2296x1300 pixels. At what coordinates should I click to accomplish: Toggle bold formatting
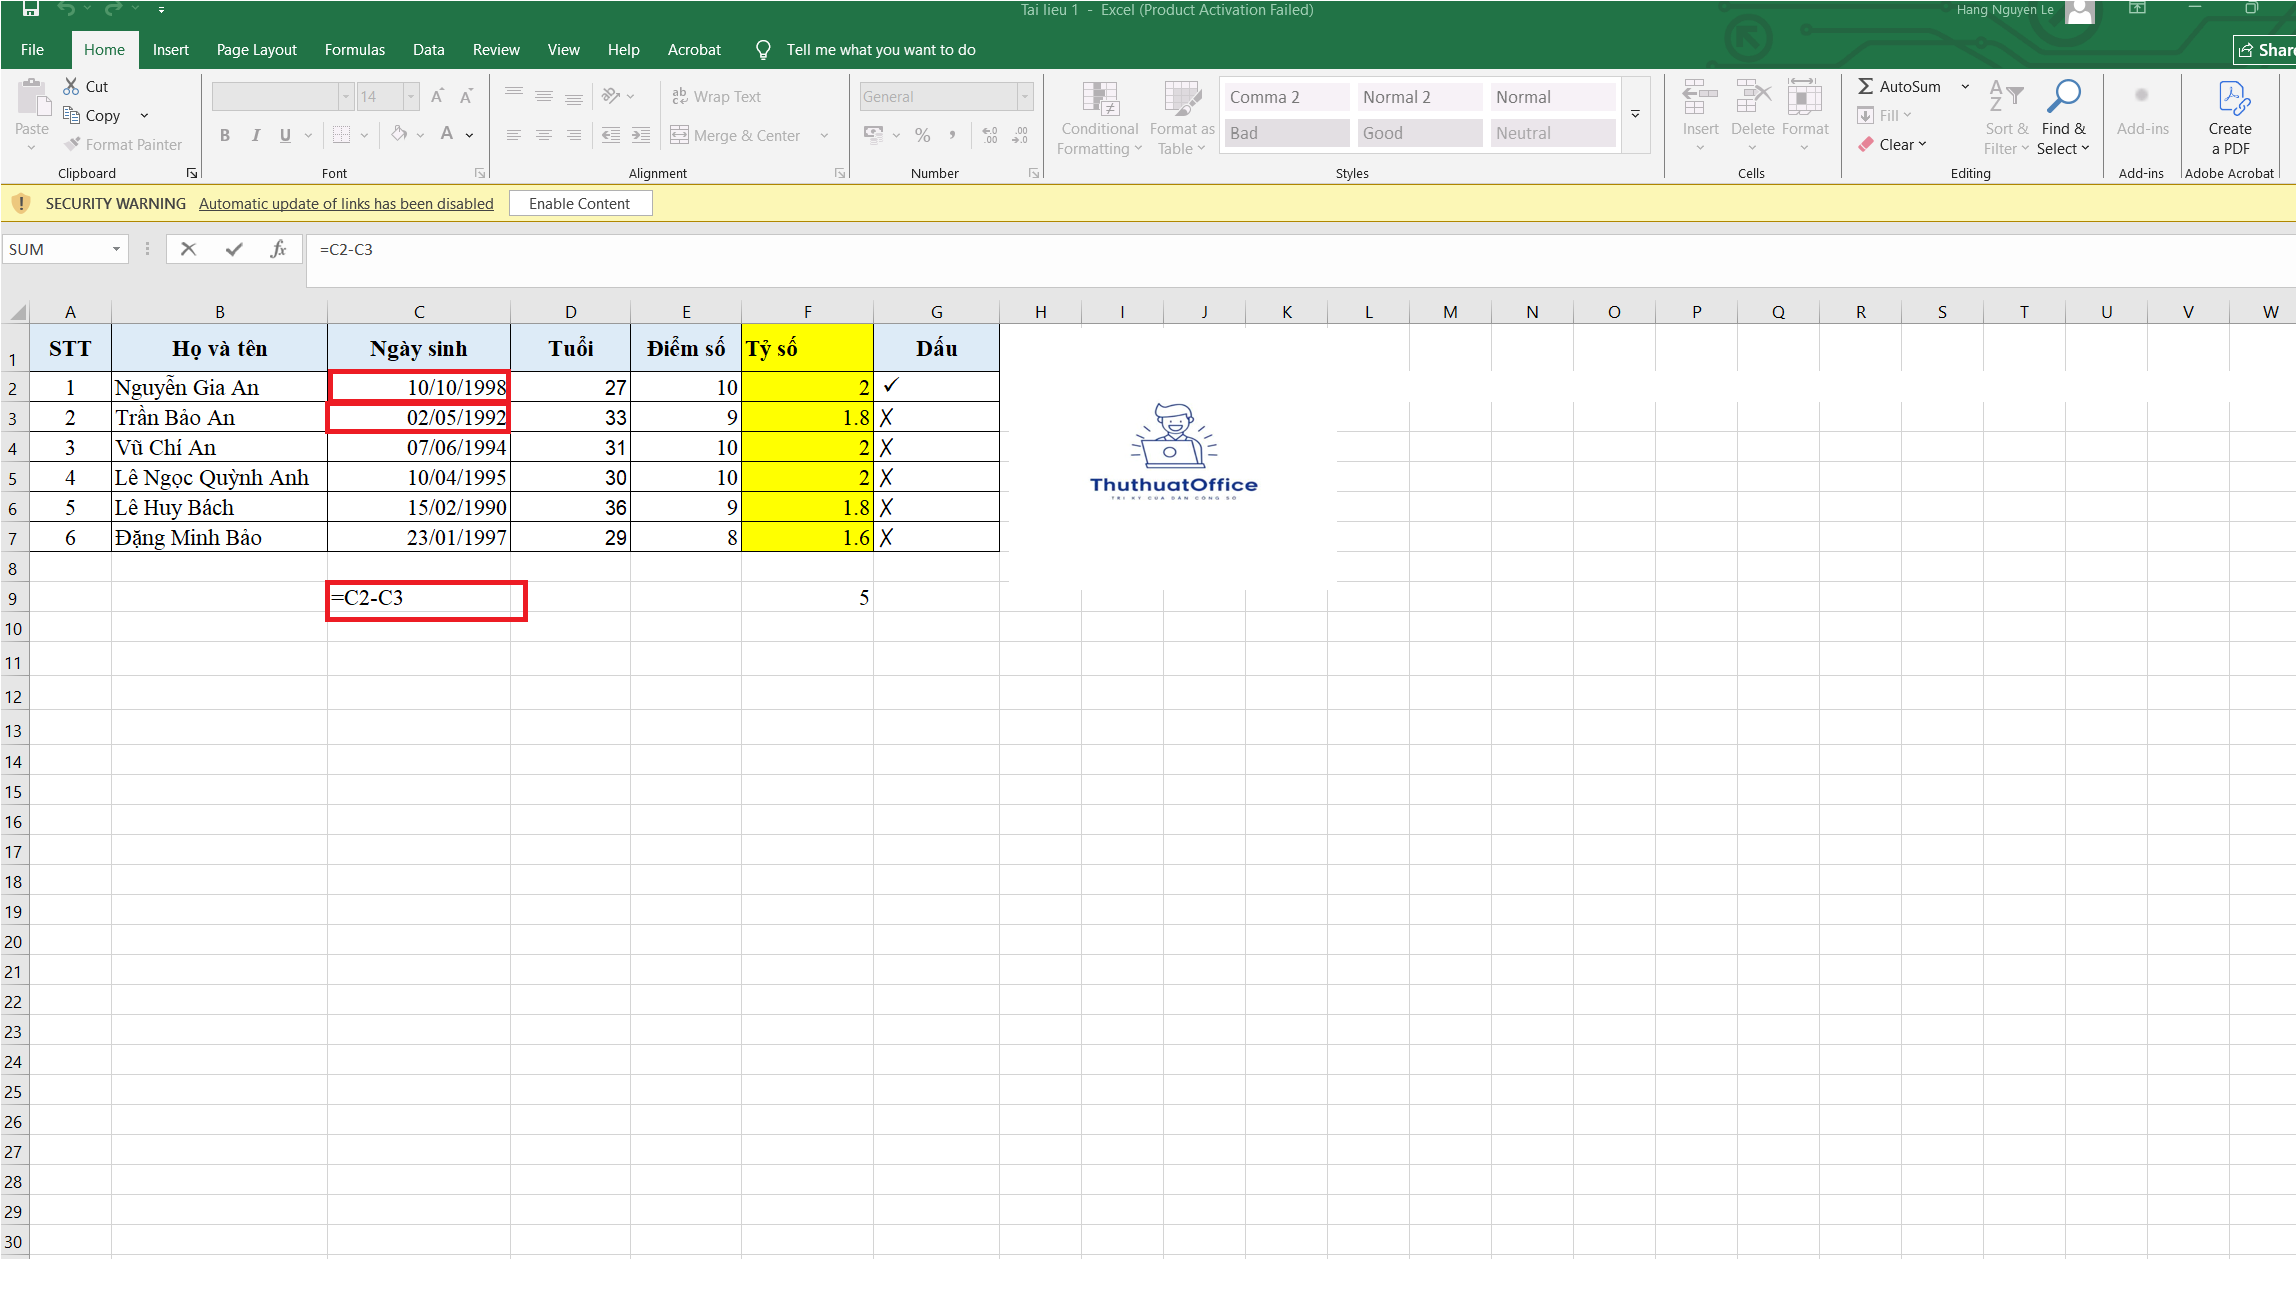click(x=224, y=135)
